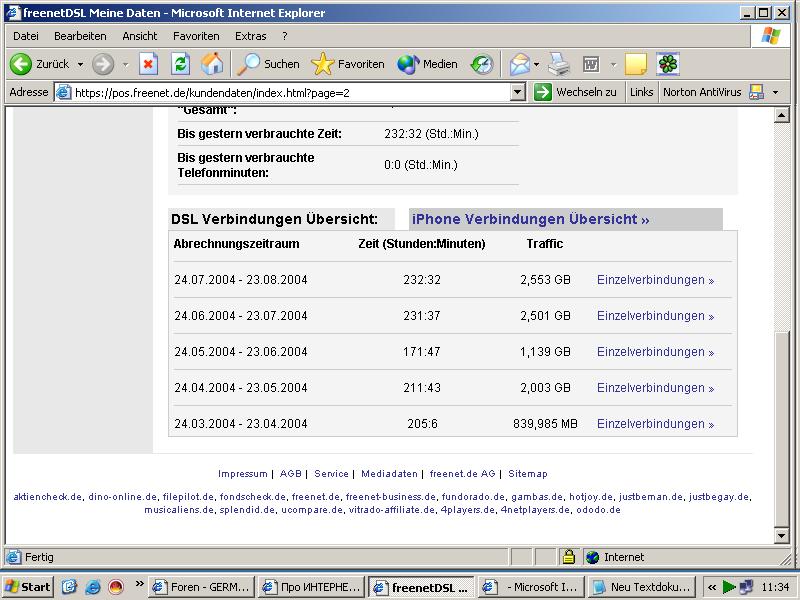This screenshot has height=600, width=800.
Task: Open the Zurück history dropdown arrow
Action: [80, 64]
